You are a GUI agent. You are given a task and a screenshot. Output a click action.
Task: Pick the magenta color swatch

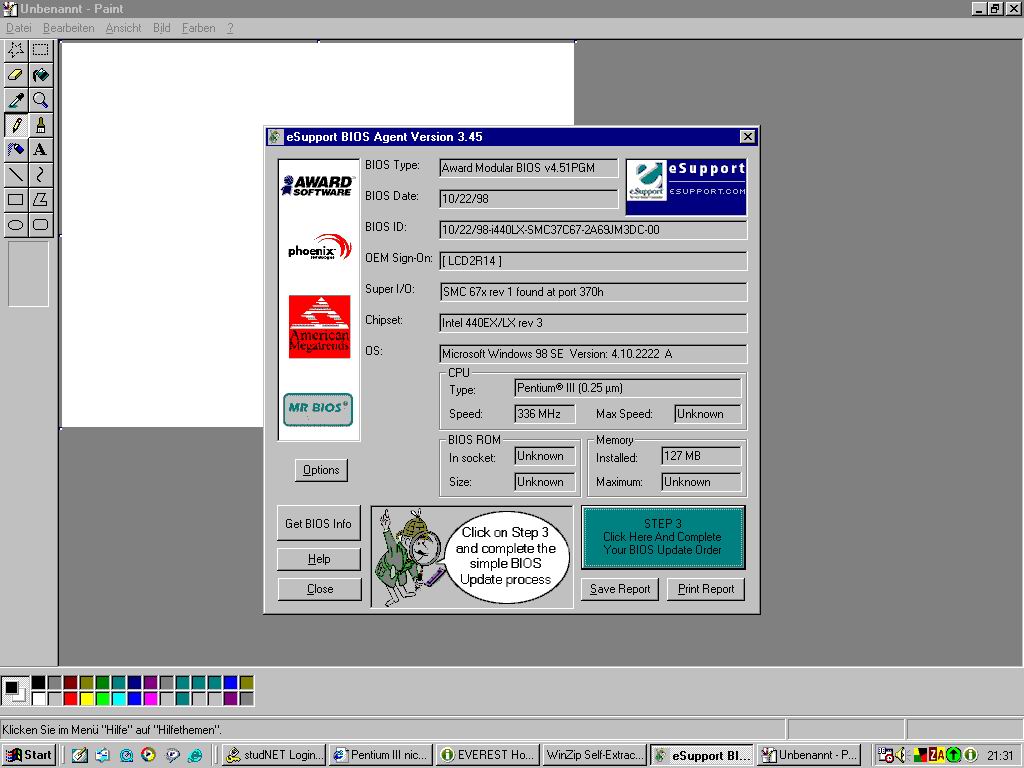[150, 698]
